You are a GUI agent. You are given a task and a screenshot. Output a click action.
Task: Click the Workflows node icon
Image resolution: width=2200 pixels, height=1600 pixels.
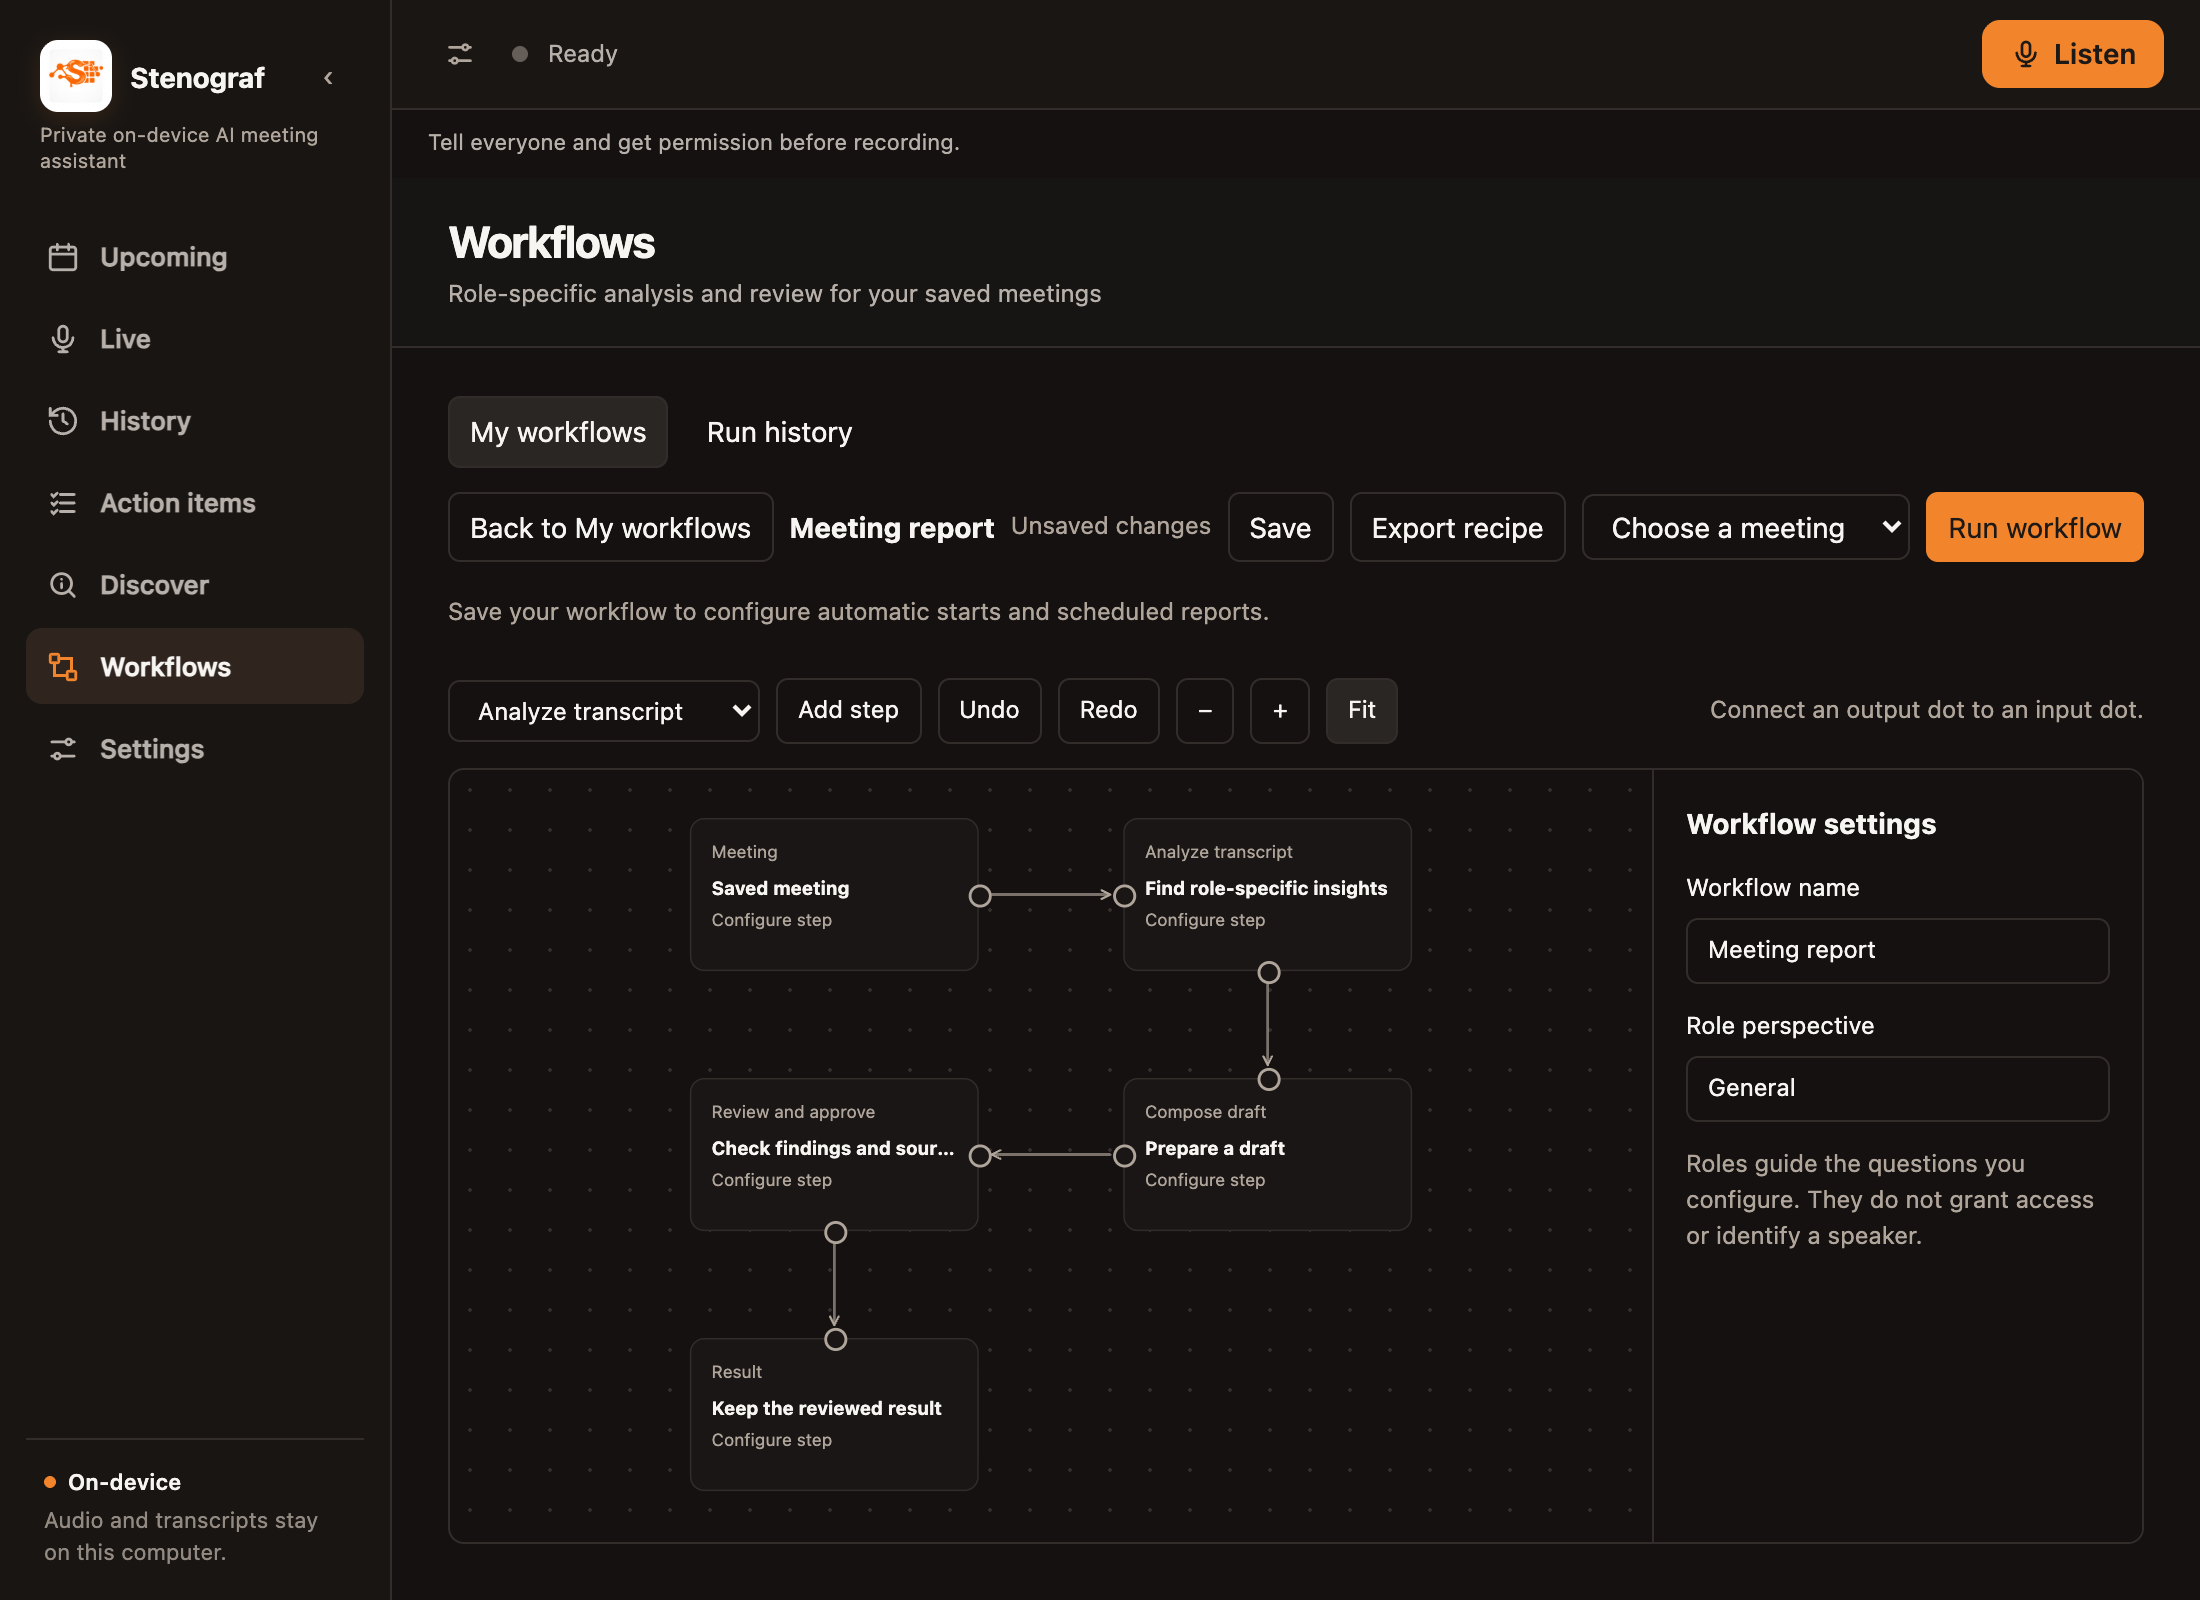click(x=63, y=667)
